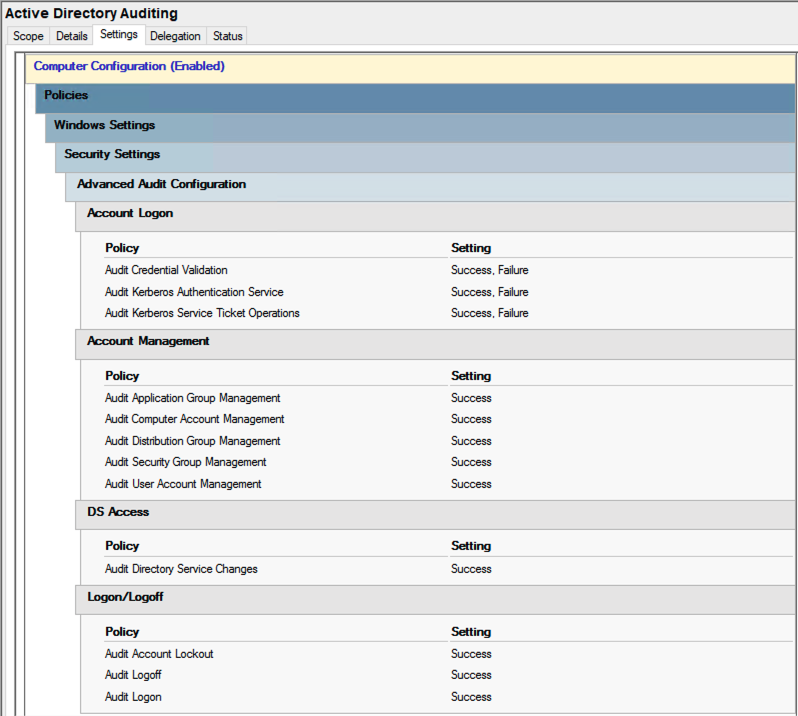Select the Settings tab
Viewport: 798px width, 716px height.
[119, 34]
